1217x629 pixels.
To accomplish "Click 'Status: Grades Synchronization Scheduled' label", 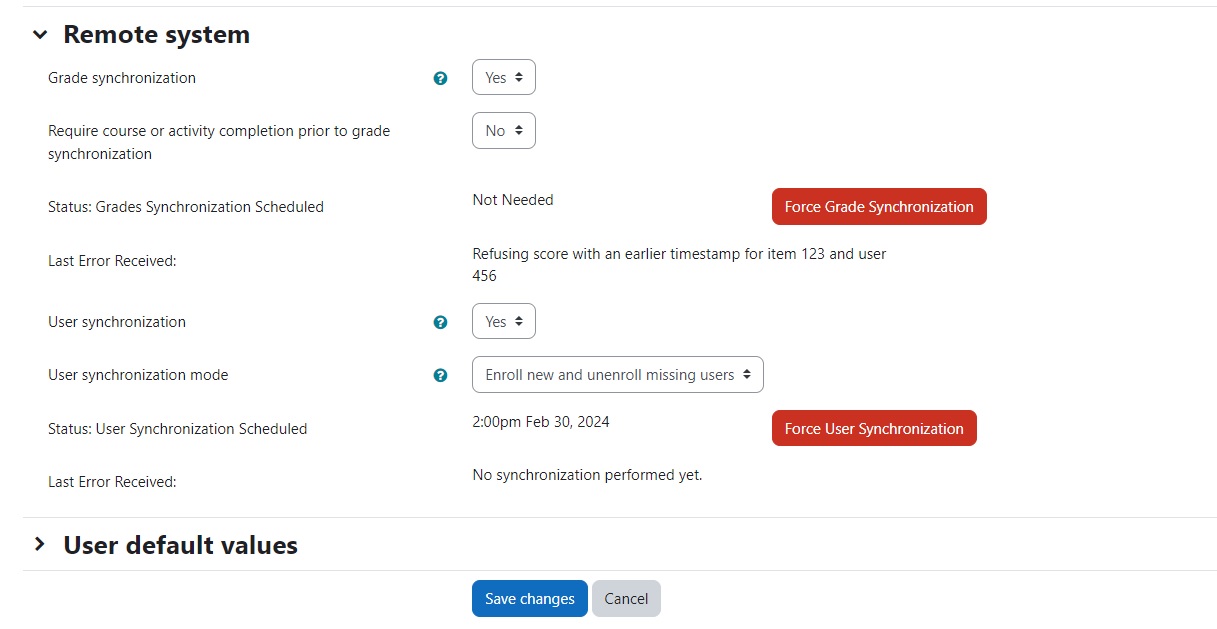I will pyautogui.click(x=186, y=207).
